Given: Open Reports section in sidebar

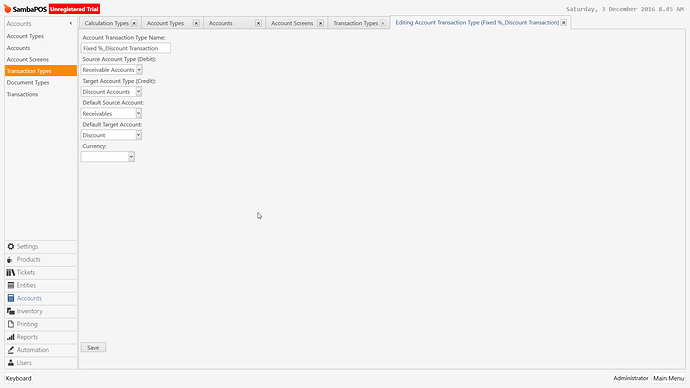Looking at the screenshot, I should tap(40, 337).
